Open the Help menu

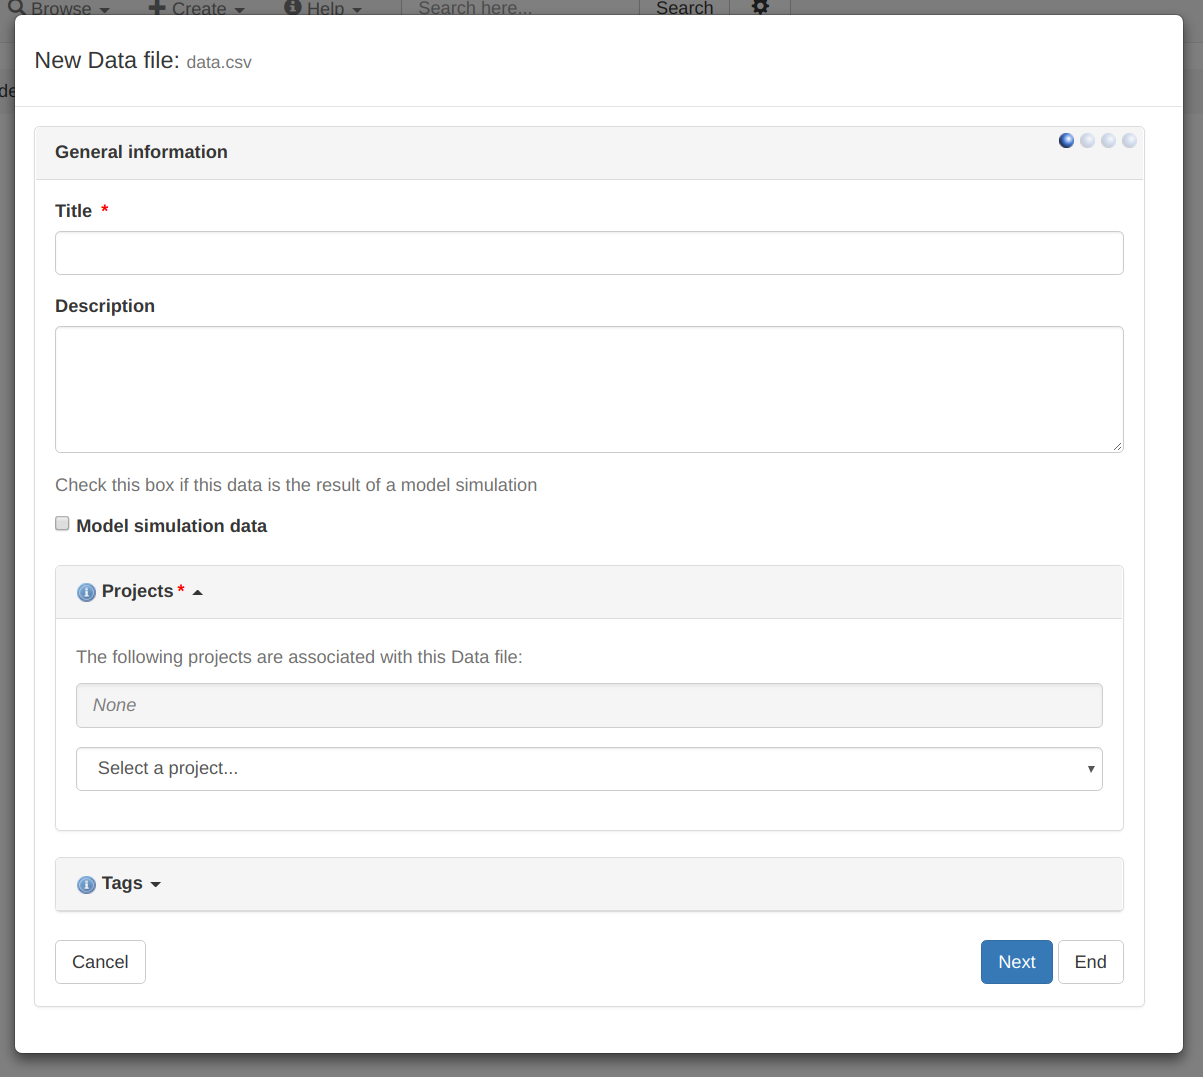[324, 9]
